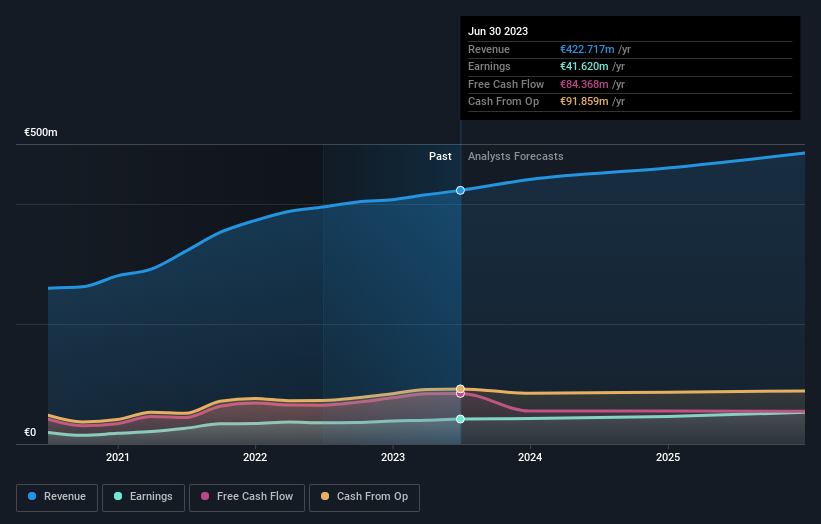
Task: Click the 'Earnings' row label in tooltip
Action: click(x=489, y=66)
